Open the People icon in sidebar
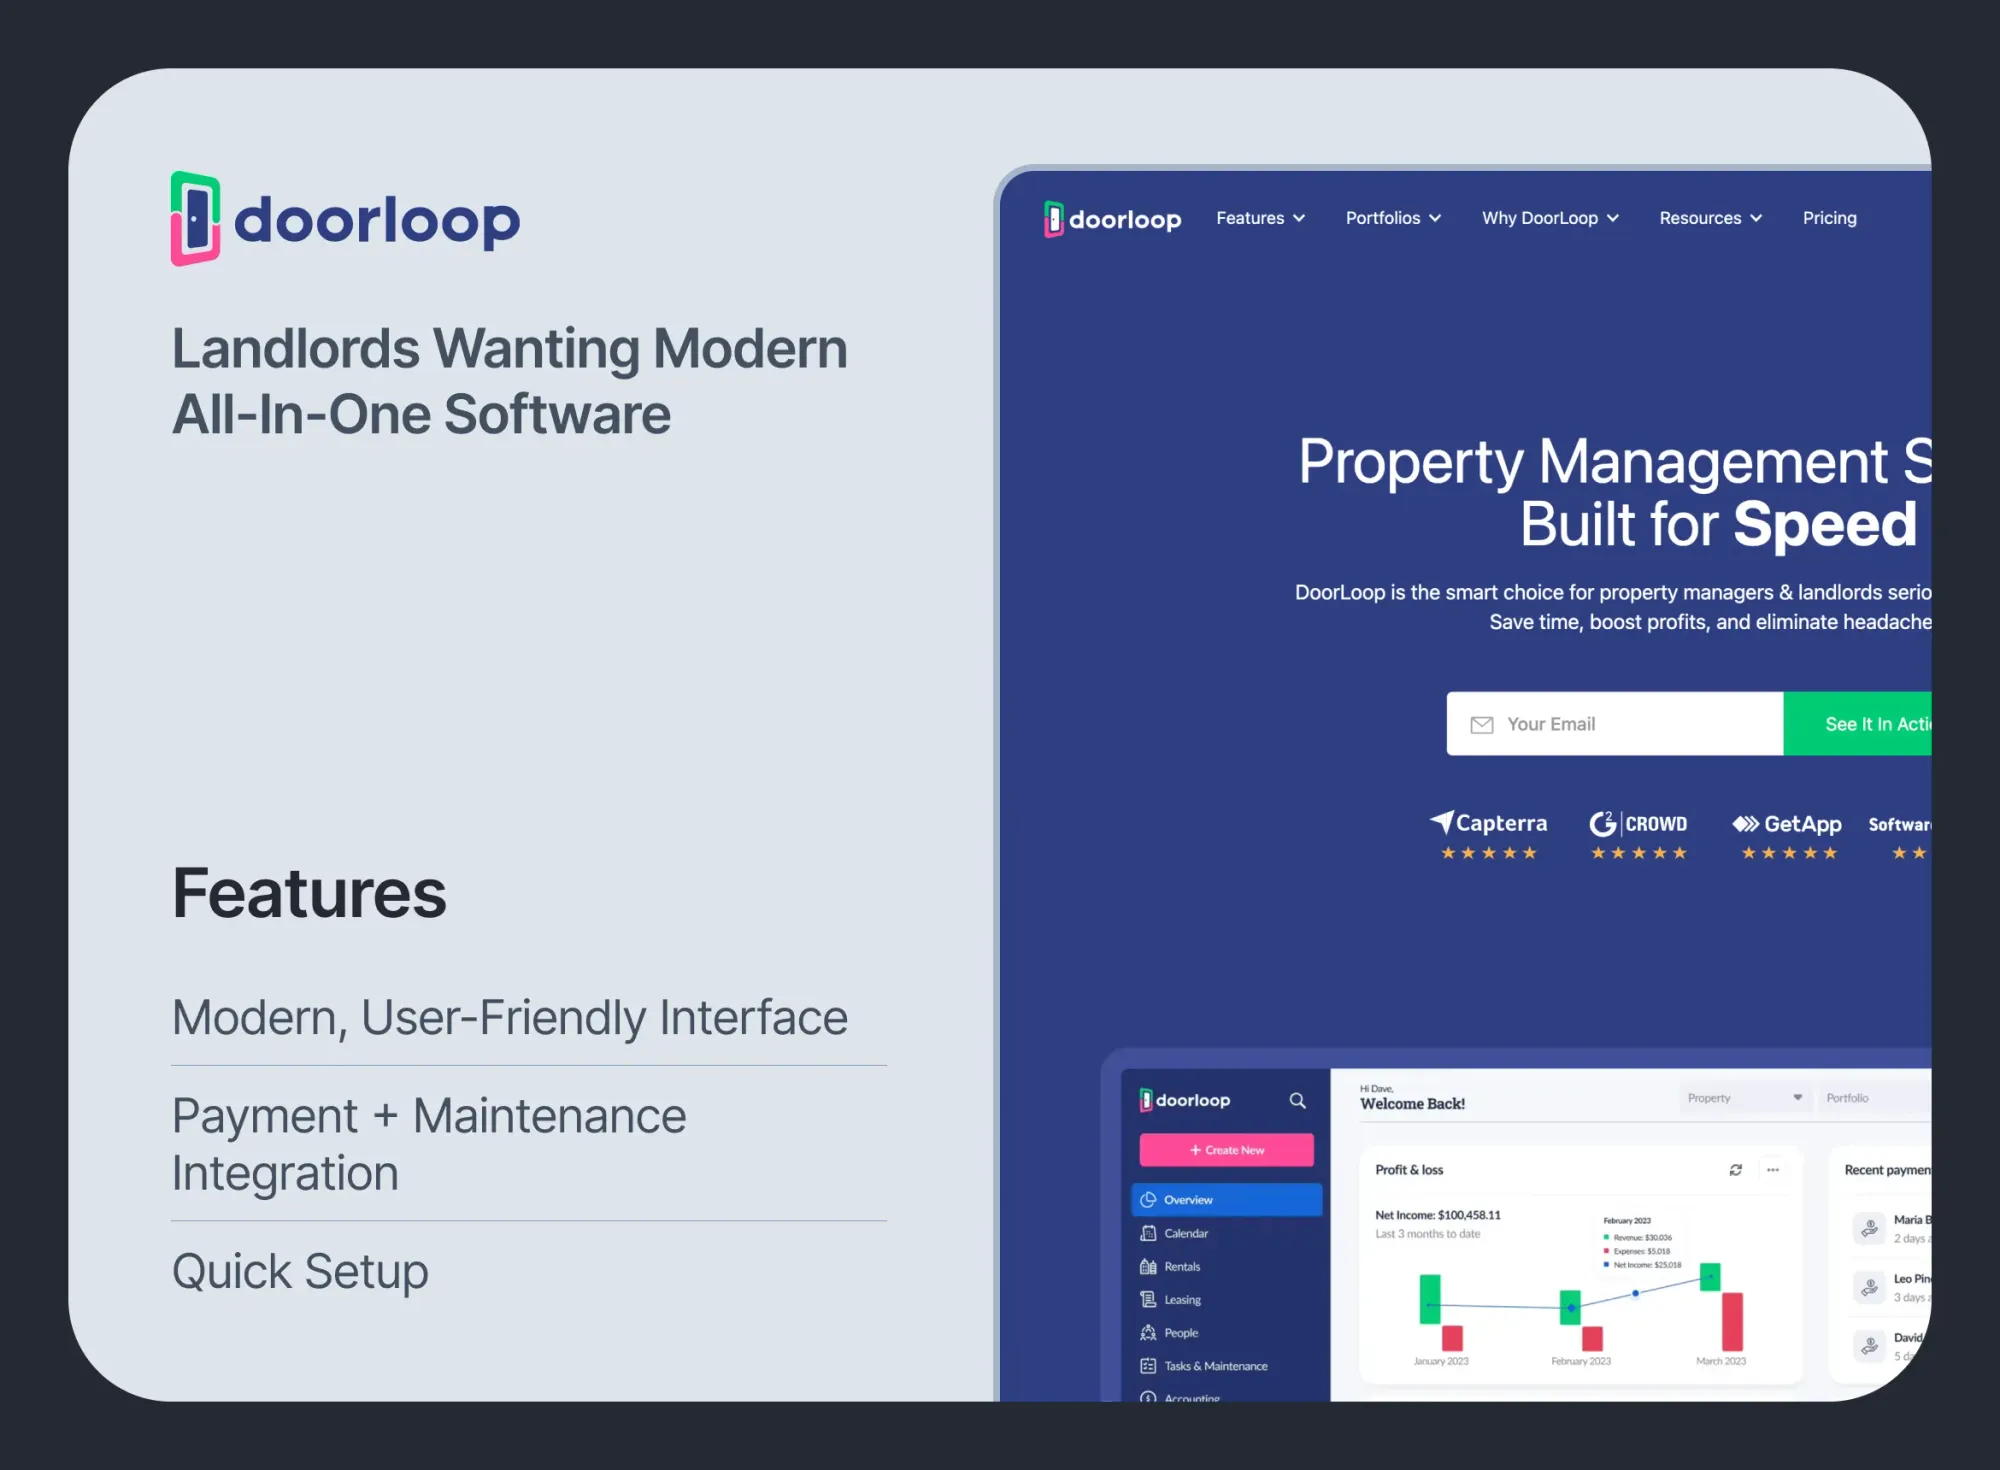This screenshot has height=1470, width=2000. [x=1148, y=1332]
